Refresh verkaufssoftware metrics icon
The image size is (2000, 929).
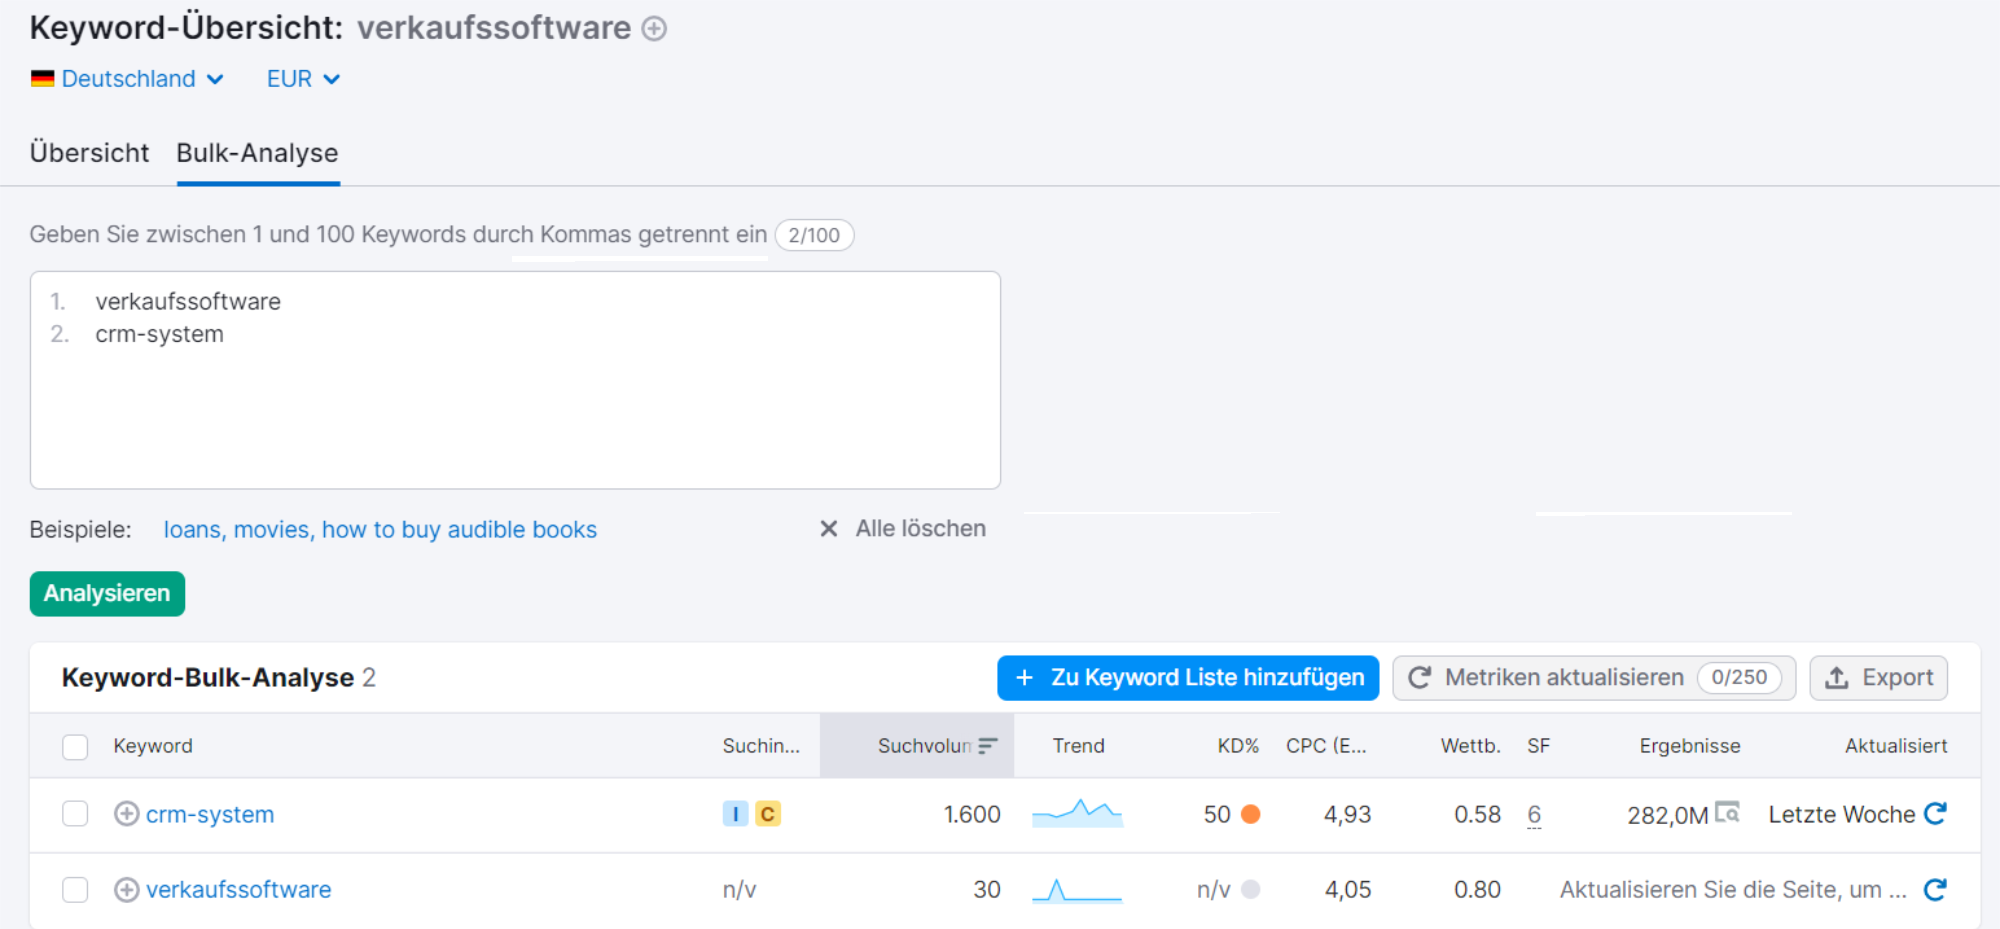pyautogui.click(x=1935, y=889)
